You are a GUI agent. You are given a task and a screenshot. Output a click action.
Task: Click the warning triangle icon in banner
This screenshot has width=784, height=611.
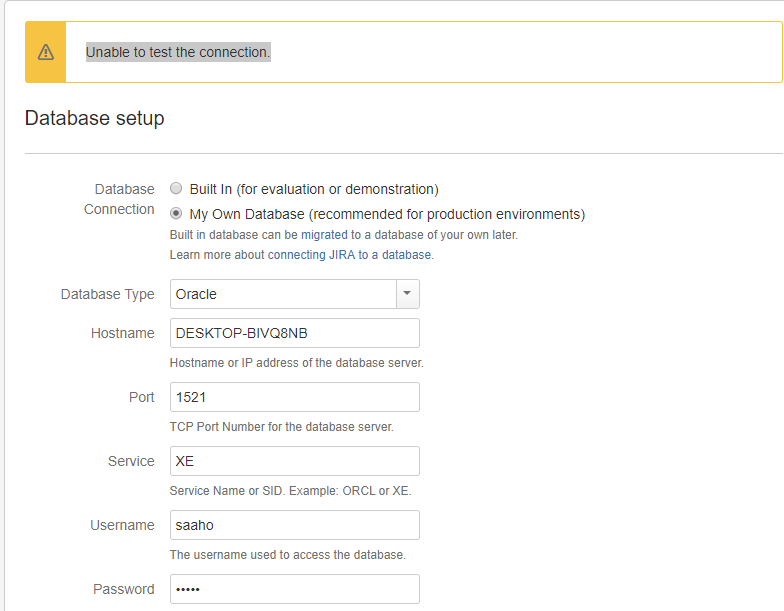click(46, 52)
